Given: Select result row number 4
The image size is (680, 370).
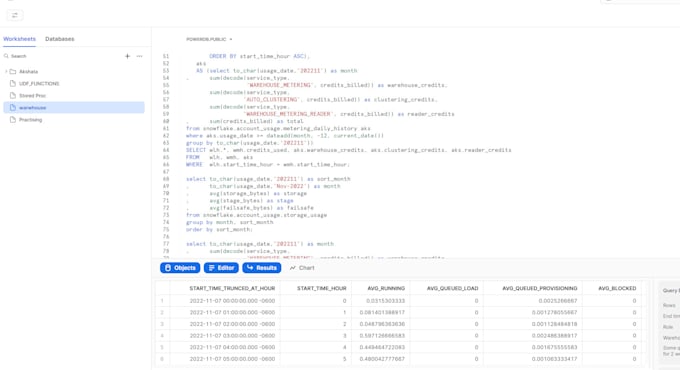Looking at the screenshot, I should tap(162, 336).
